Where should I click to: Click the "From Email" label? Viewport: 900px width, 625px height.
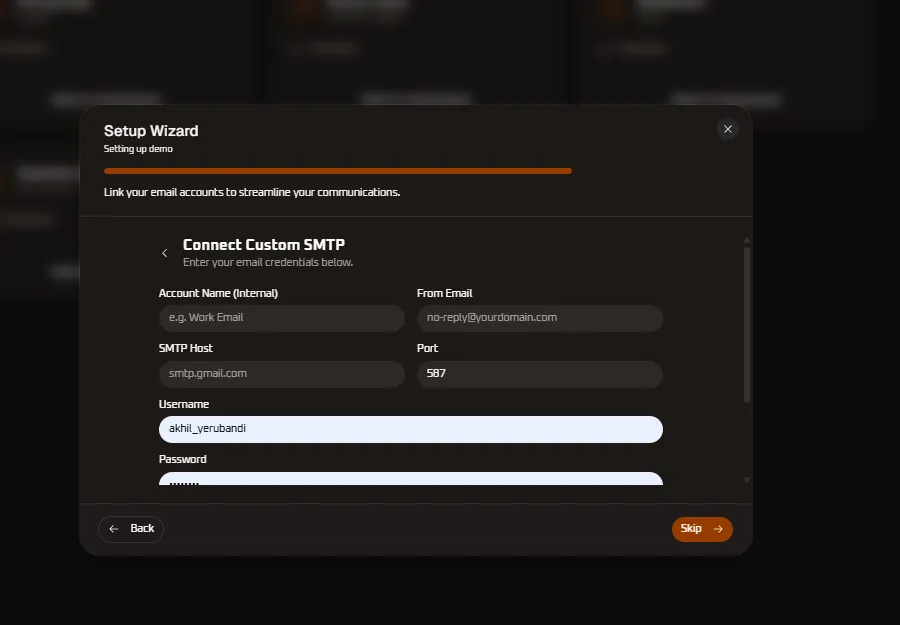point(444,293)
